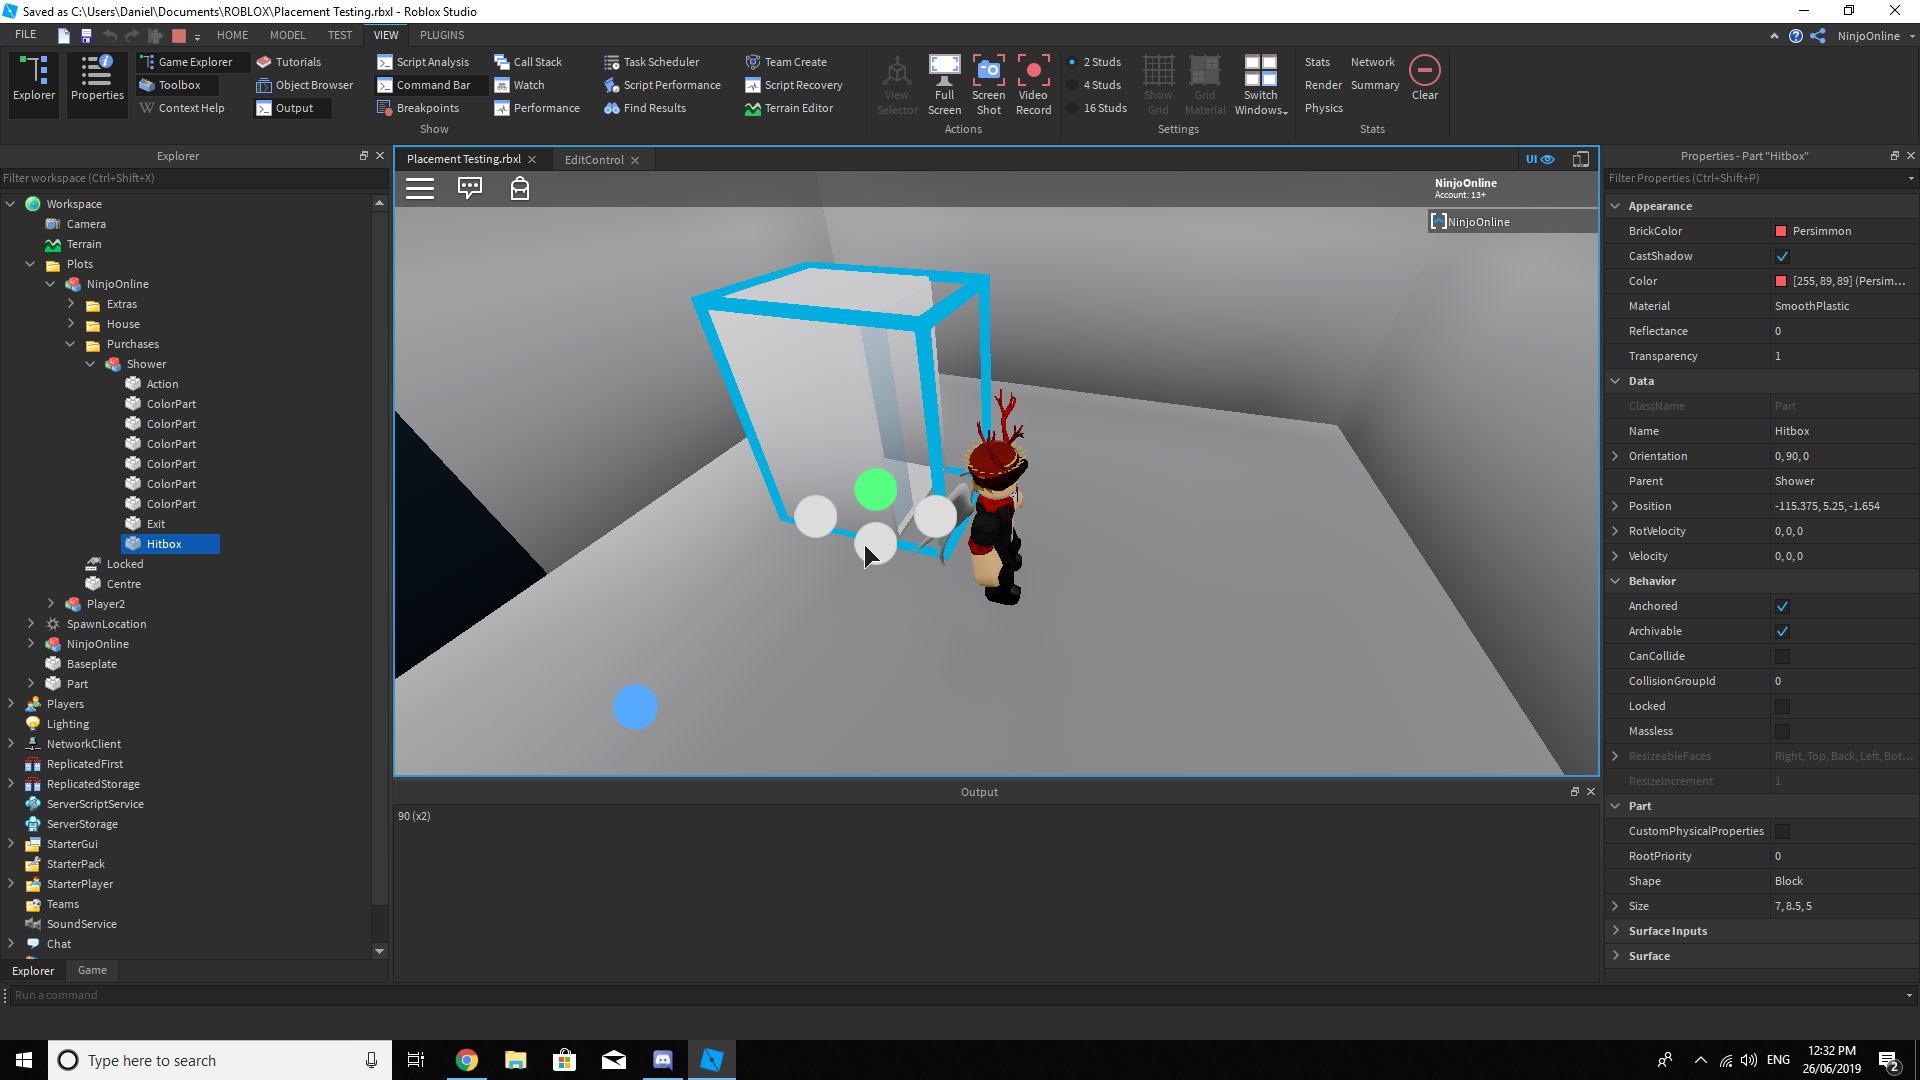The width and height of the screenshot is (1920, 1080).
Task: Collapse the Behavior properties section
Action: (x=1616, y=581)
